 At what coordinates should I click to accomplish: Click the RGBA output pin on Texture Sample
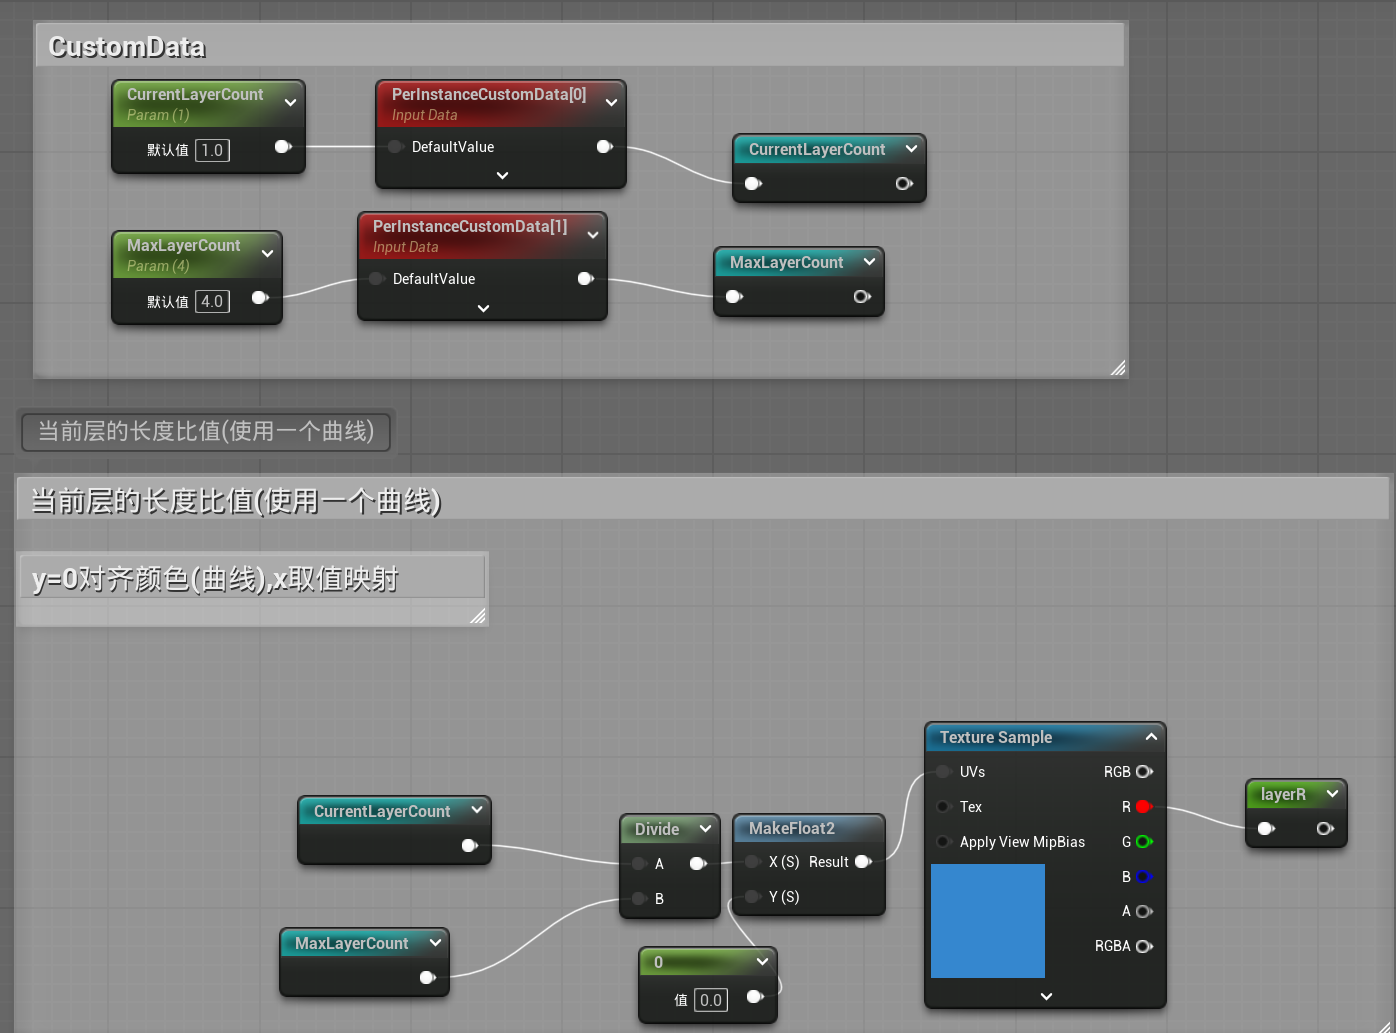1144,946
